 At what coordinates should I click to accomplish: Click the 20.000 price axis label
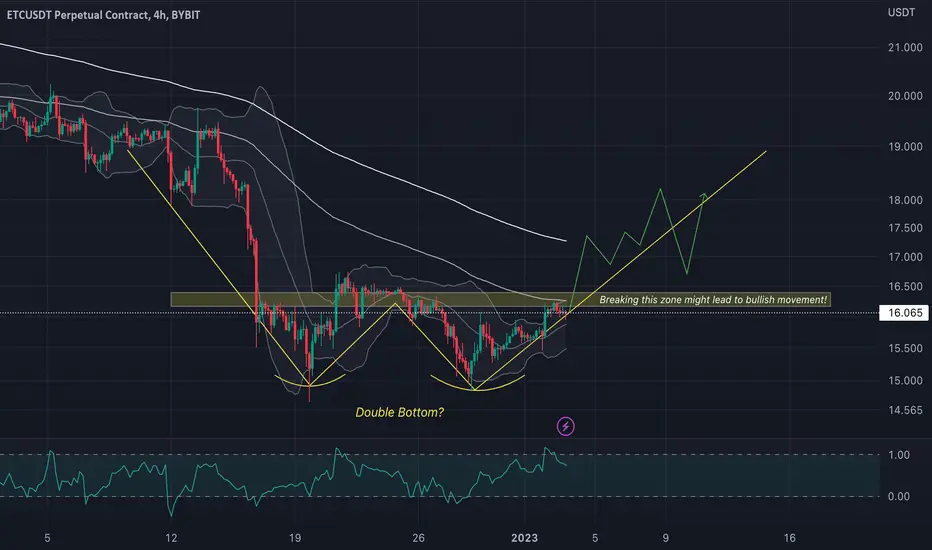point(905,96)
